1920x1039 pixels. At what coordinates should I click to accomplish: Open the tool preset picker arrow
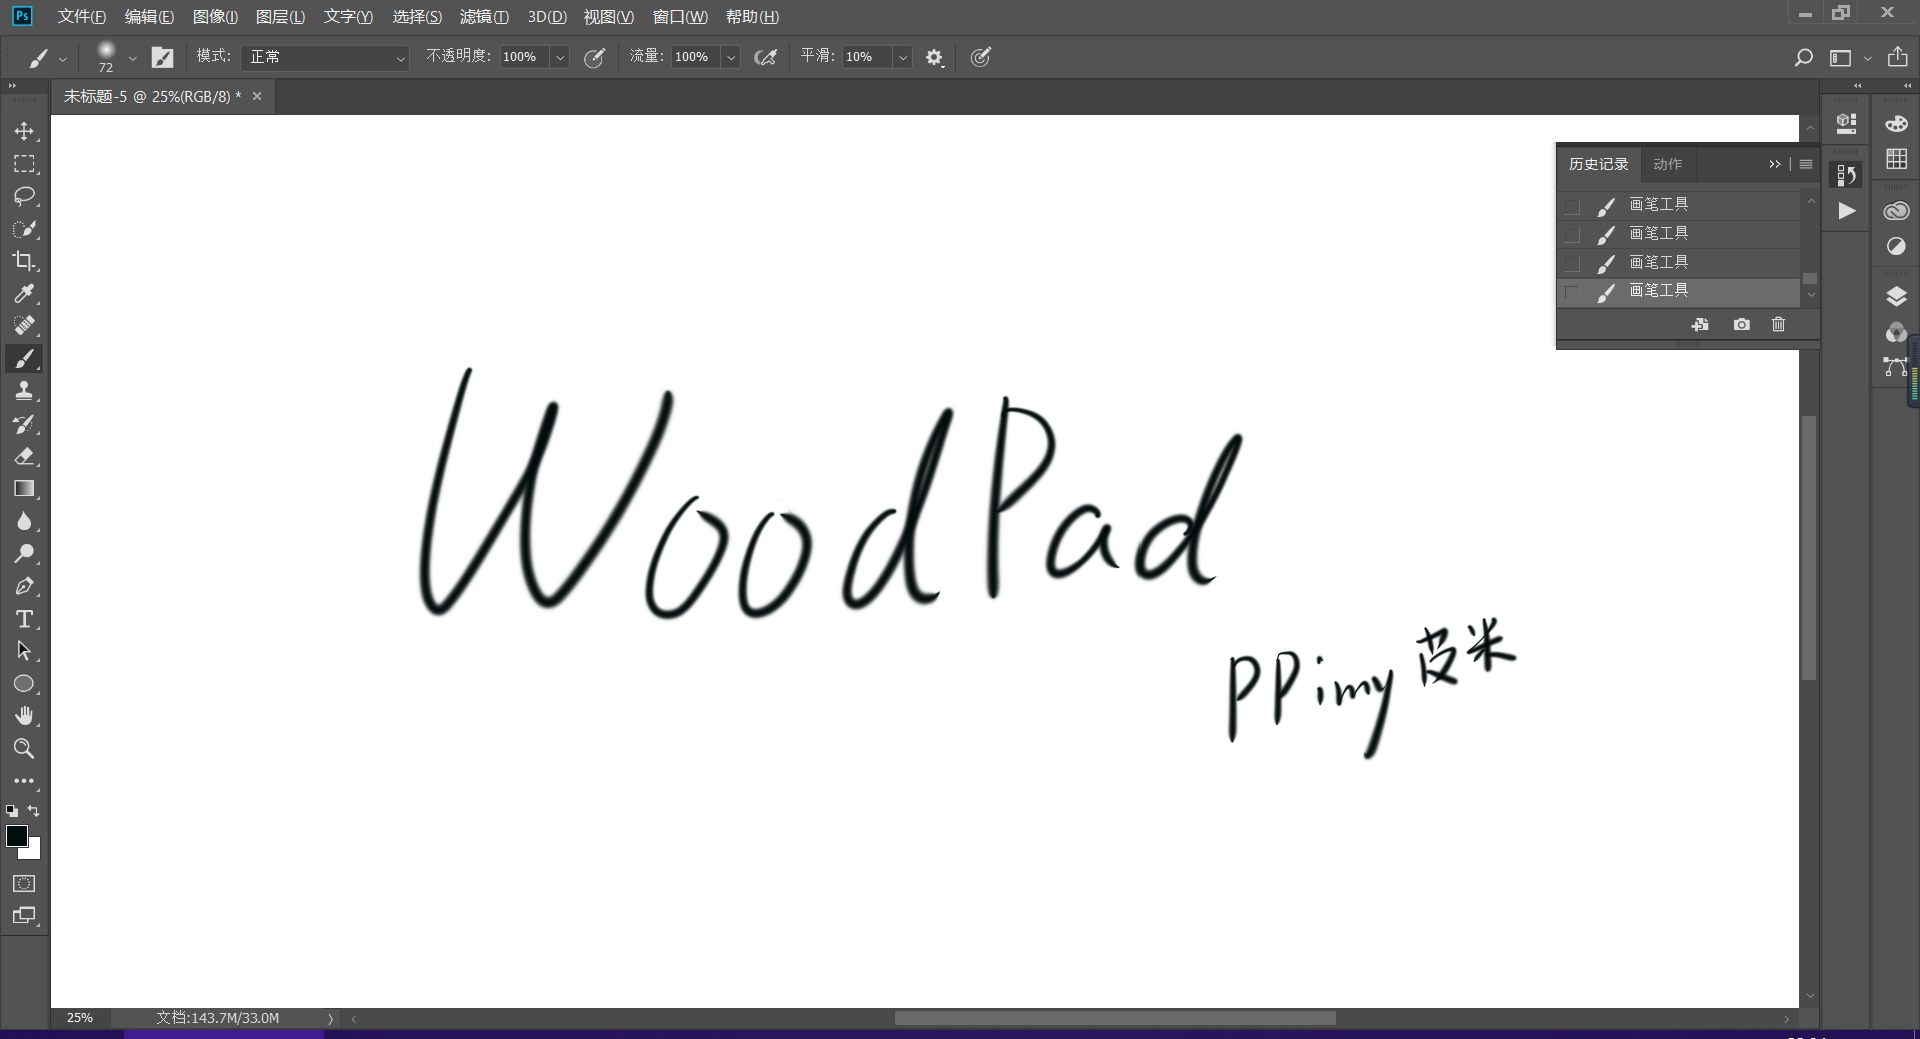(x=63, y=59)
